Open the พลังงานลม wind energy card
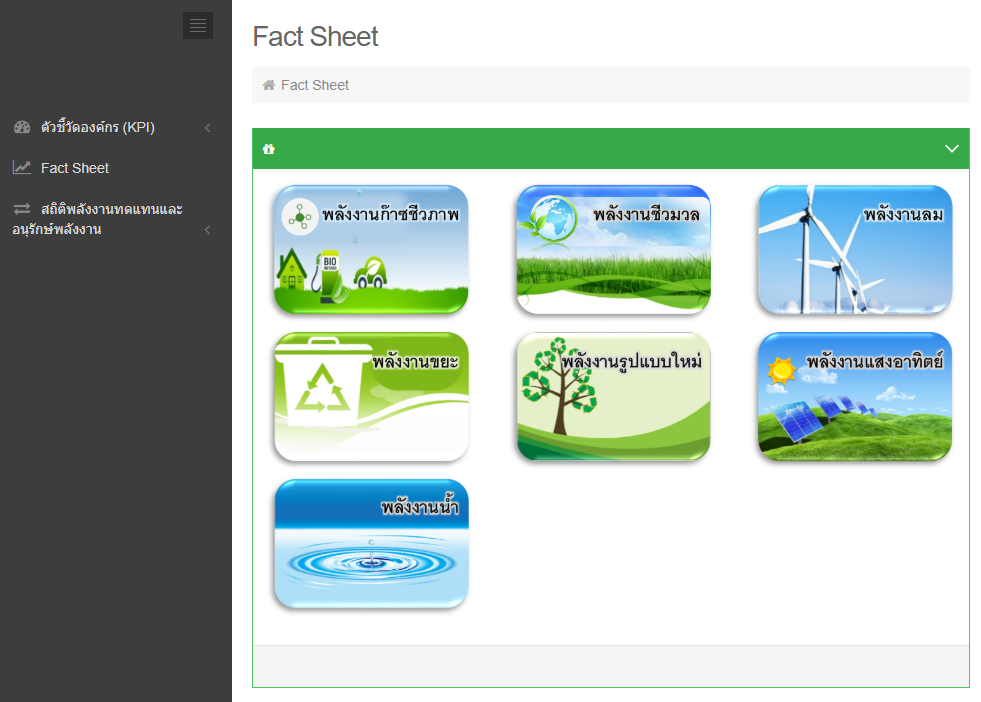This screenshot has width=981, height=702. [855, 249]
